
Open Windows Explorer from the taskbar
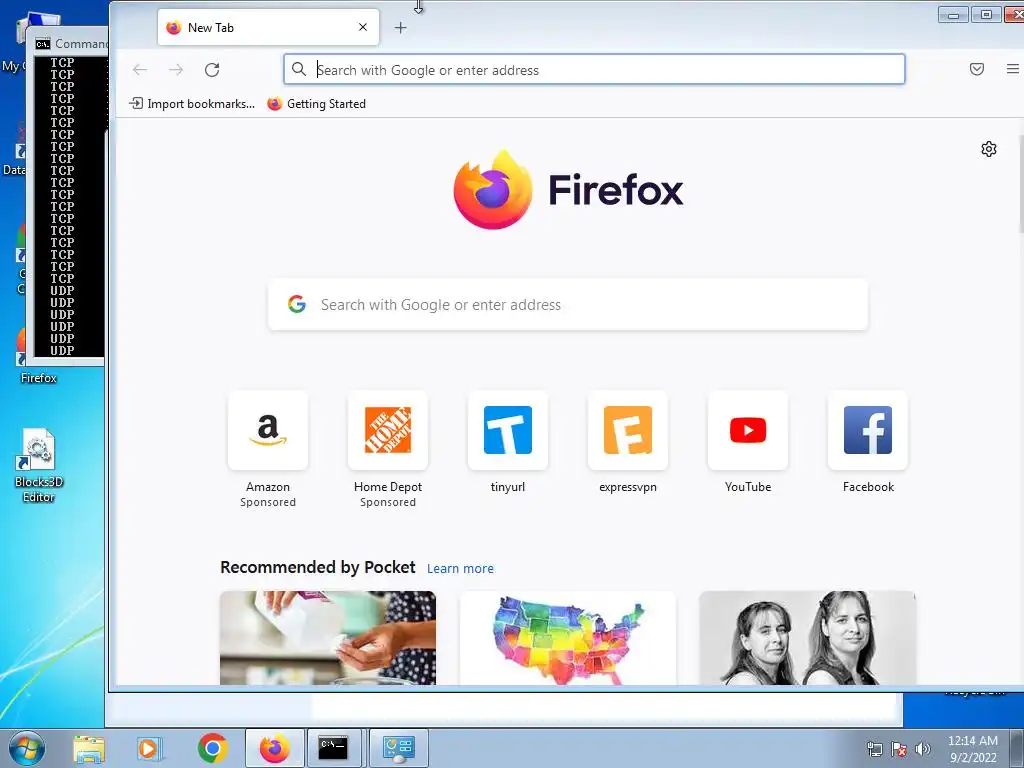[x=89, y=748]
